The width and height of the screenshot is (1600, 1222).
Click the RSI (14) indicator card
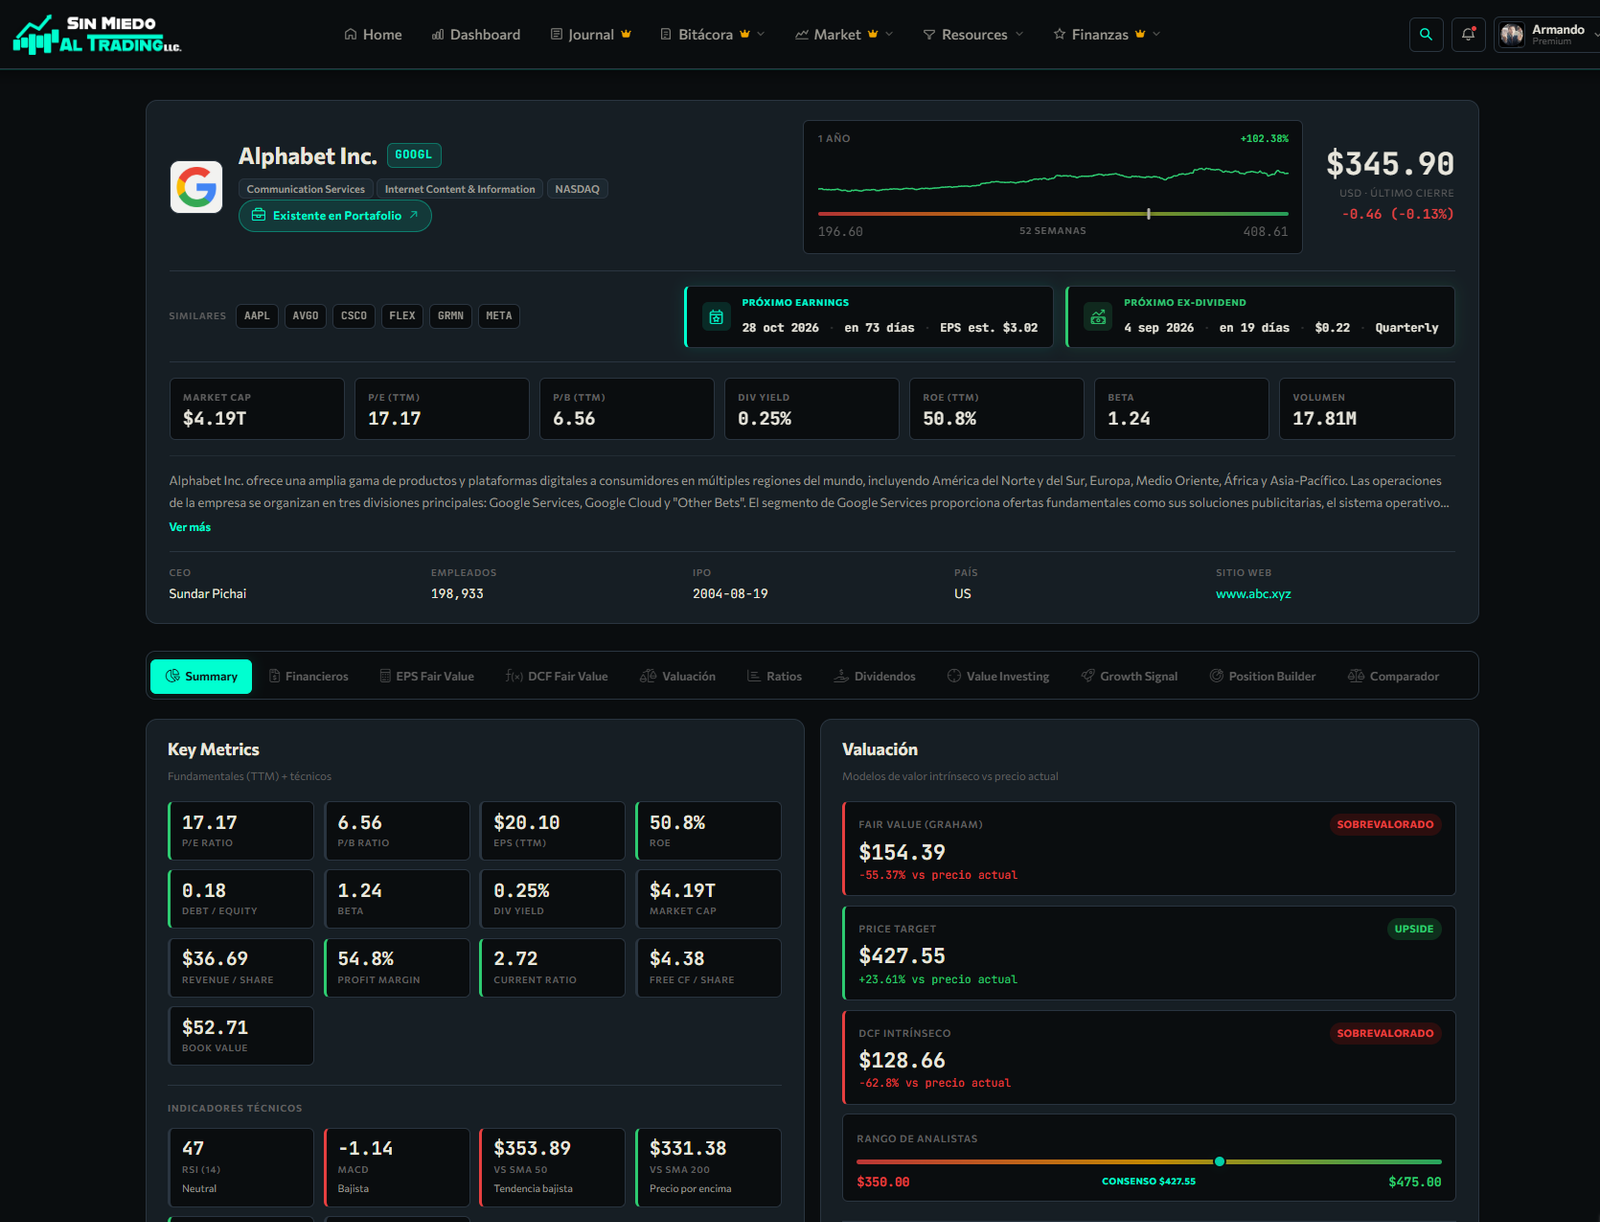click(241, 1168)
